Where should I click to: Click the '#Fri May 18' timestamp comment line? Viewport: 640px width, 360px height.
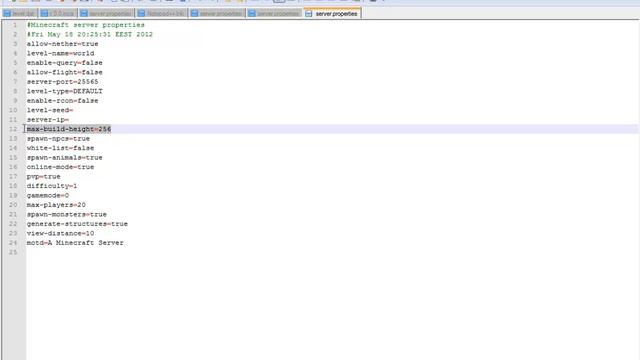pyautogui.click(x=90, y=34)
